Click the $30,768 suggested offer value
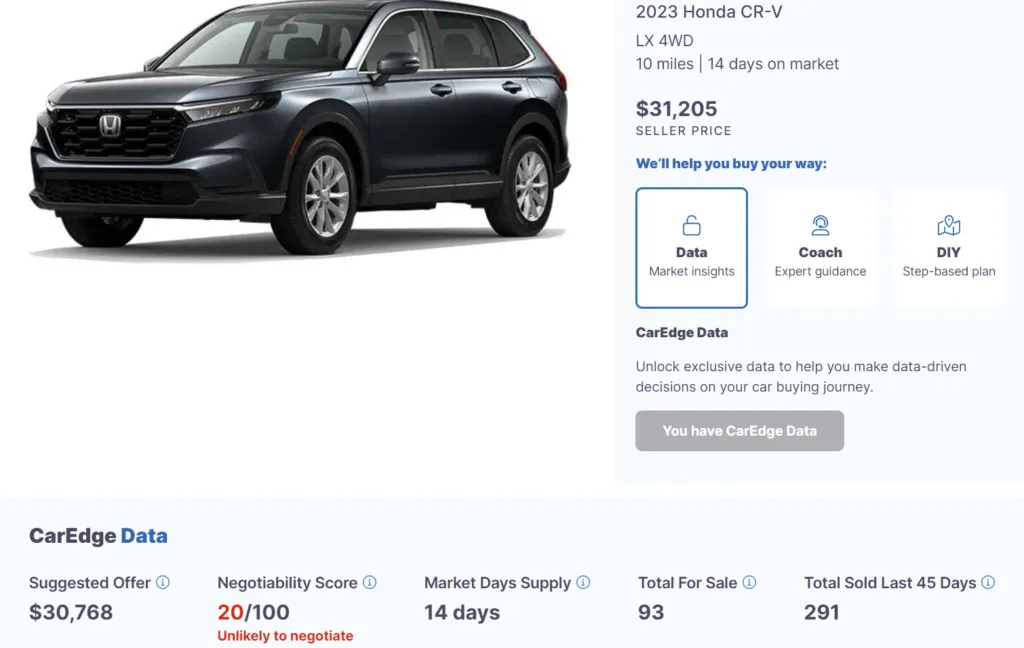Viewport: 1024px width, 648px height. [x=71, y=612]
